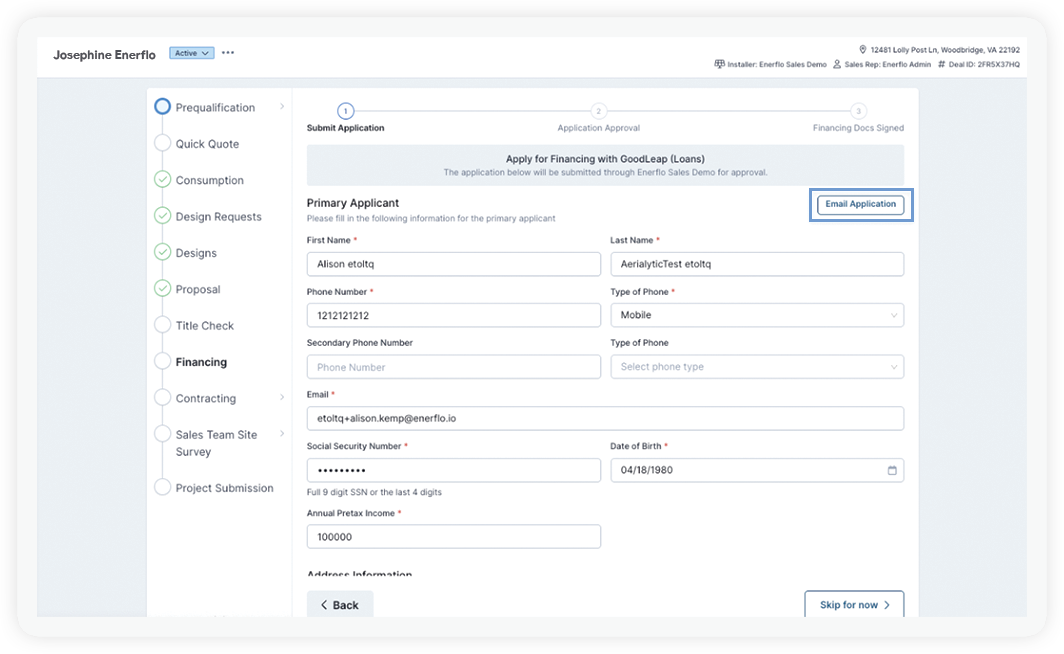The height and width of the screenshot is (654, 1064).
Task: Click Skip for now button
Action: 854,604
